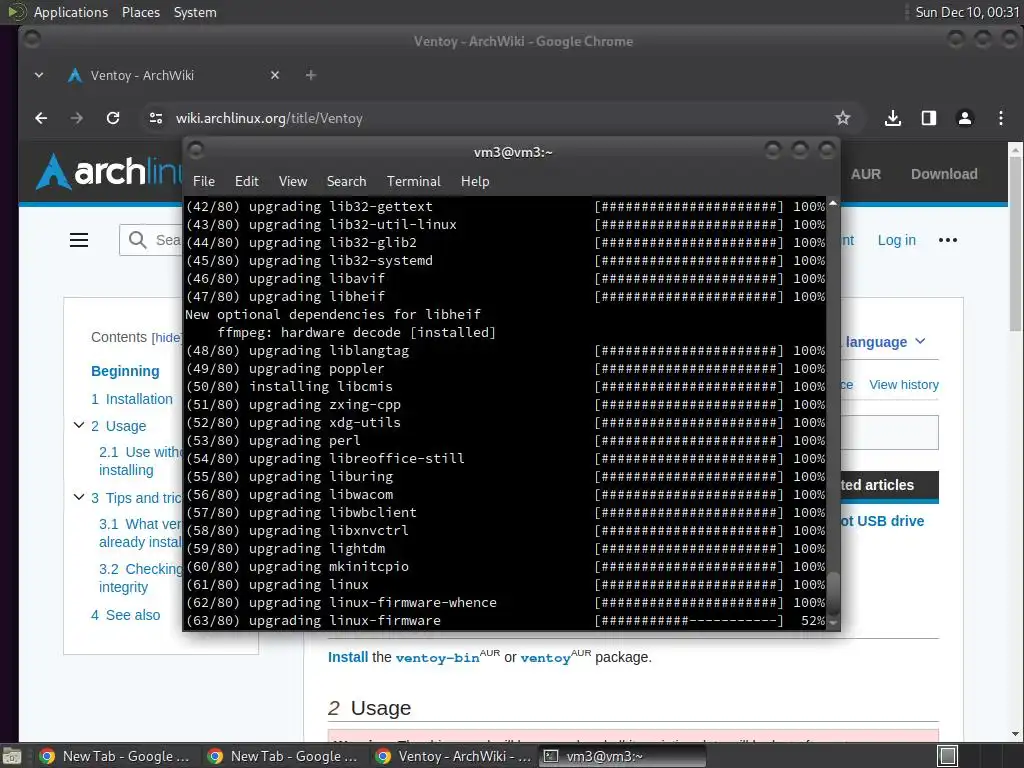1024x768 pixels.
Task: Open ArchWiki personal tools ellipsis menu
Action: (948, 240)
